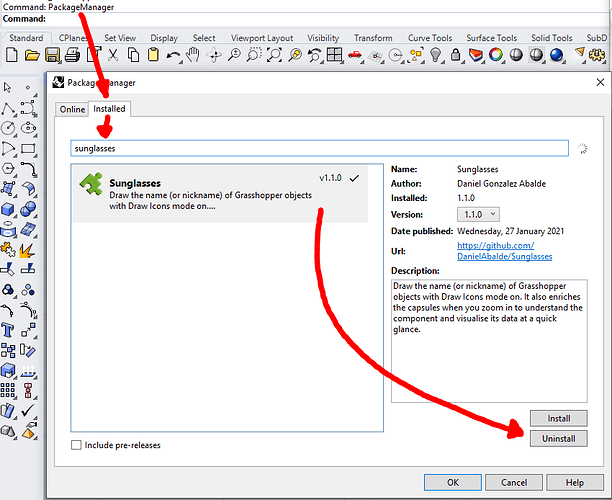Click the red car icon
This screenshot has width=612, height=500.
tap(355, 55)
